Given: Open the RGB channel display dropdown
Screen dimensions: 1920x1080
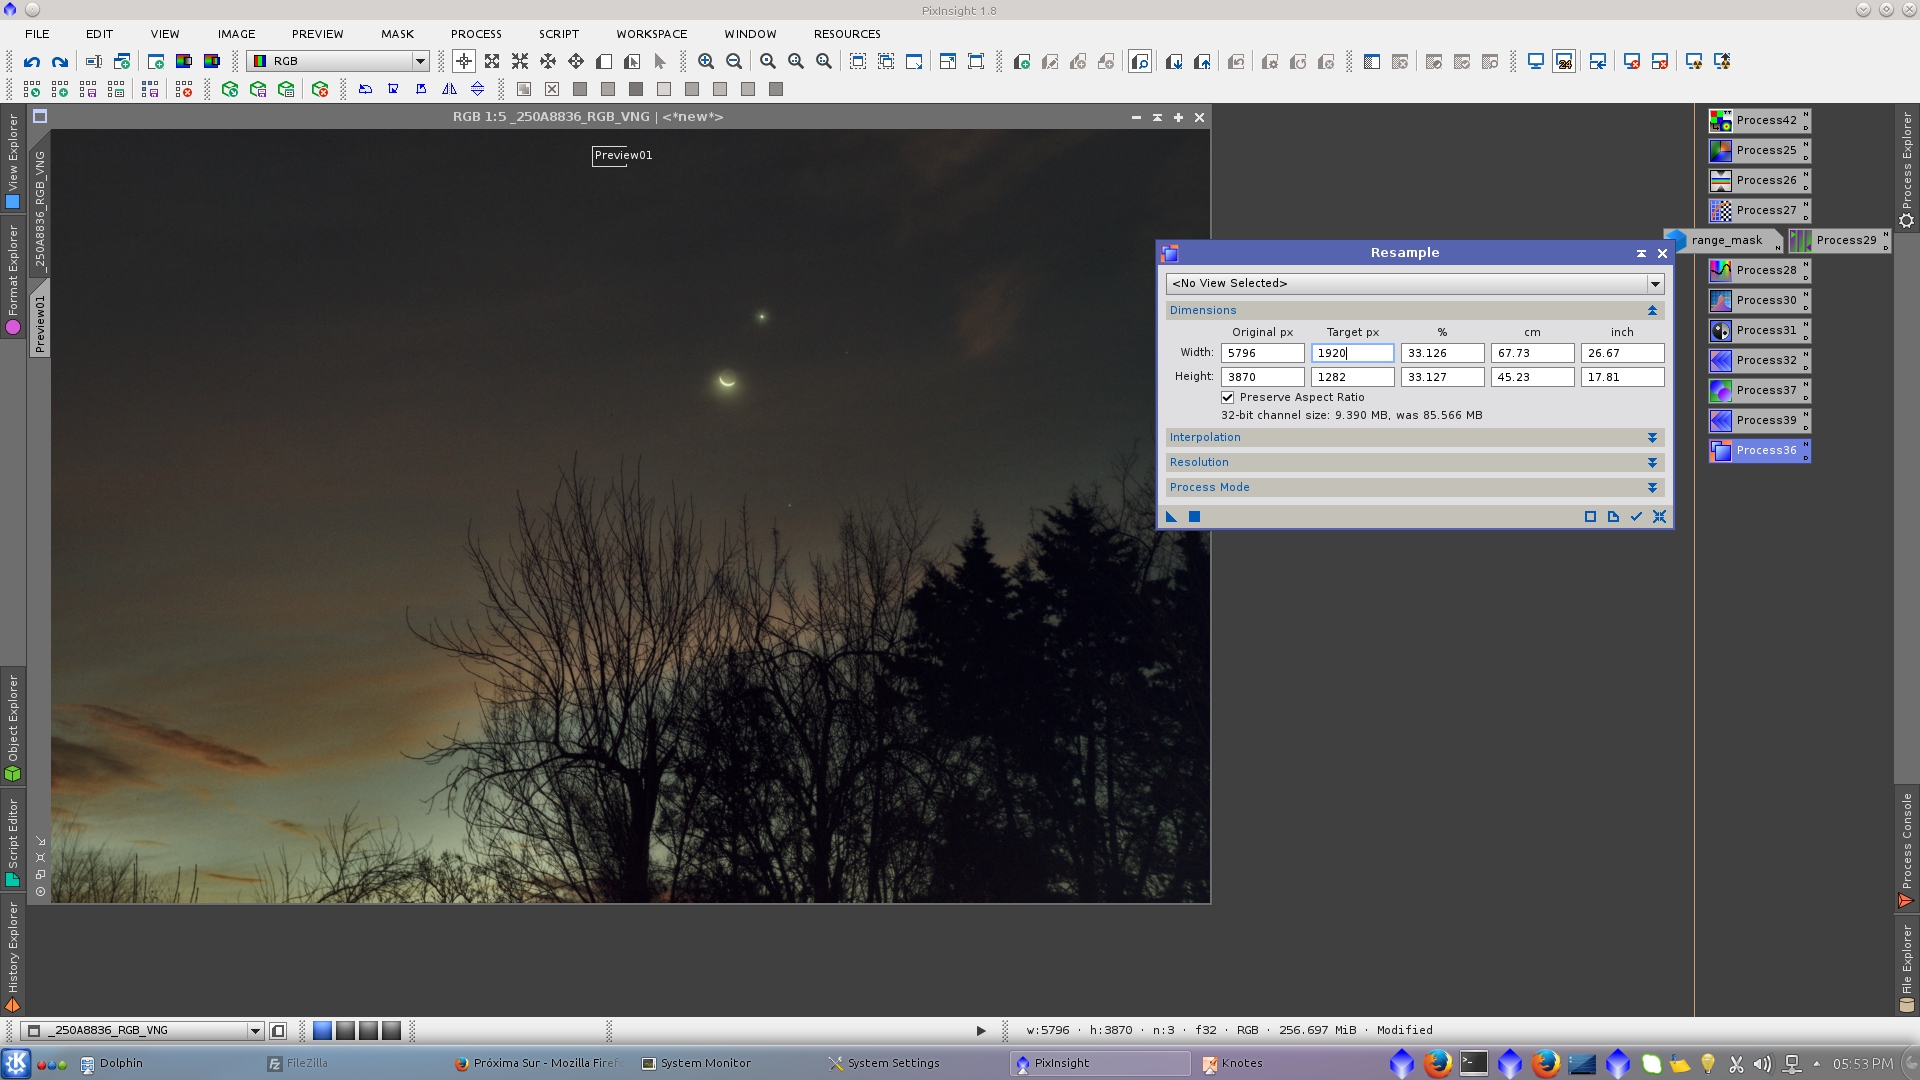Looking at the screenshot, I should [x=338, y=62].
